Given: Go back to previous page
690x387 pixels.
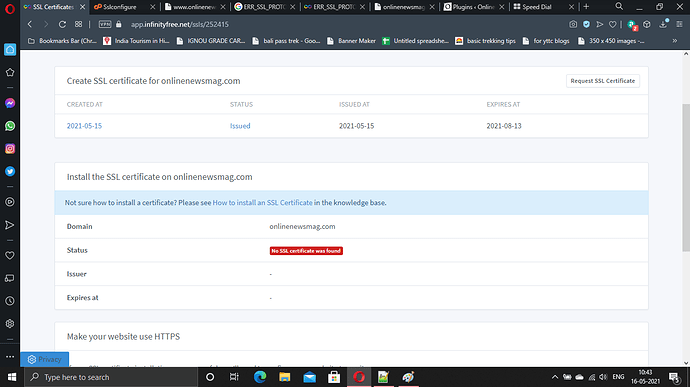Looking at the screenshot, I should pos(30,24).
